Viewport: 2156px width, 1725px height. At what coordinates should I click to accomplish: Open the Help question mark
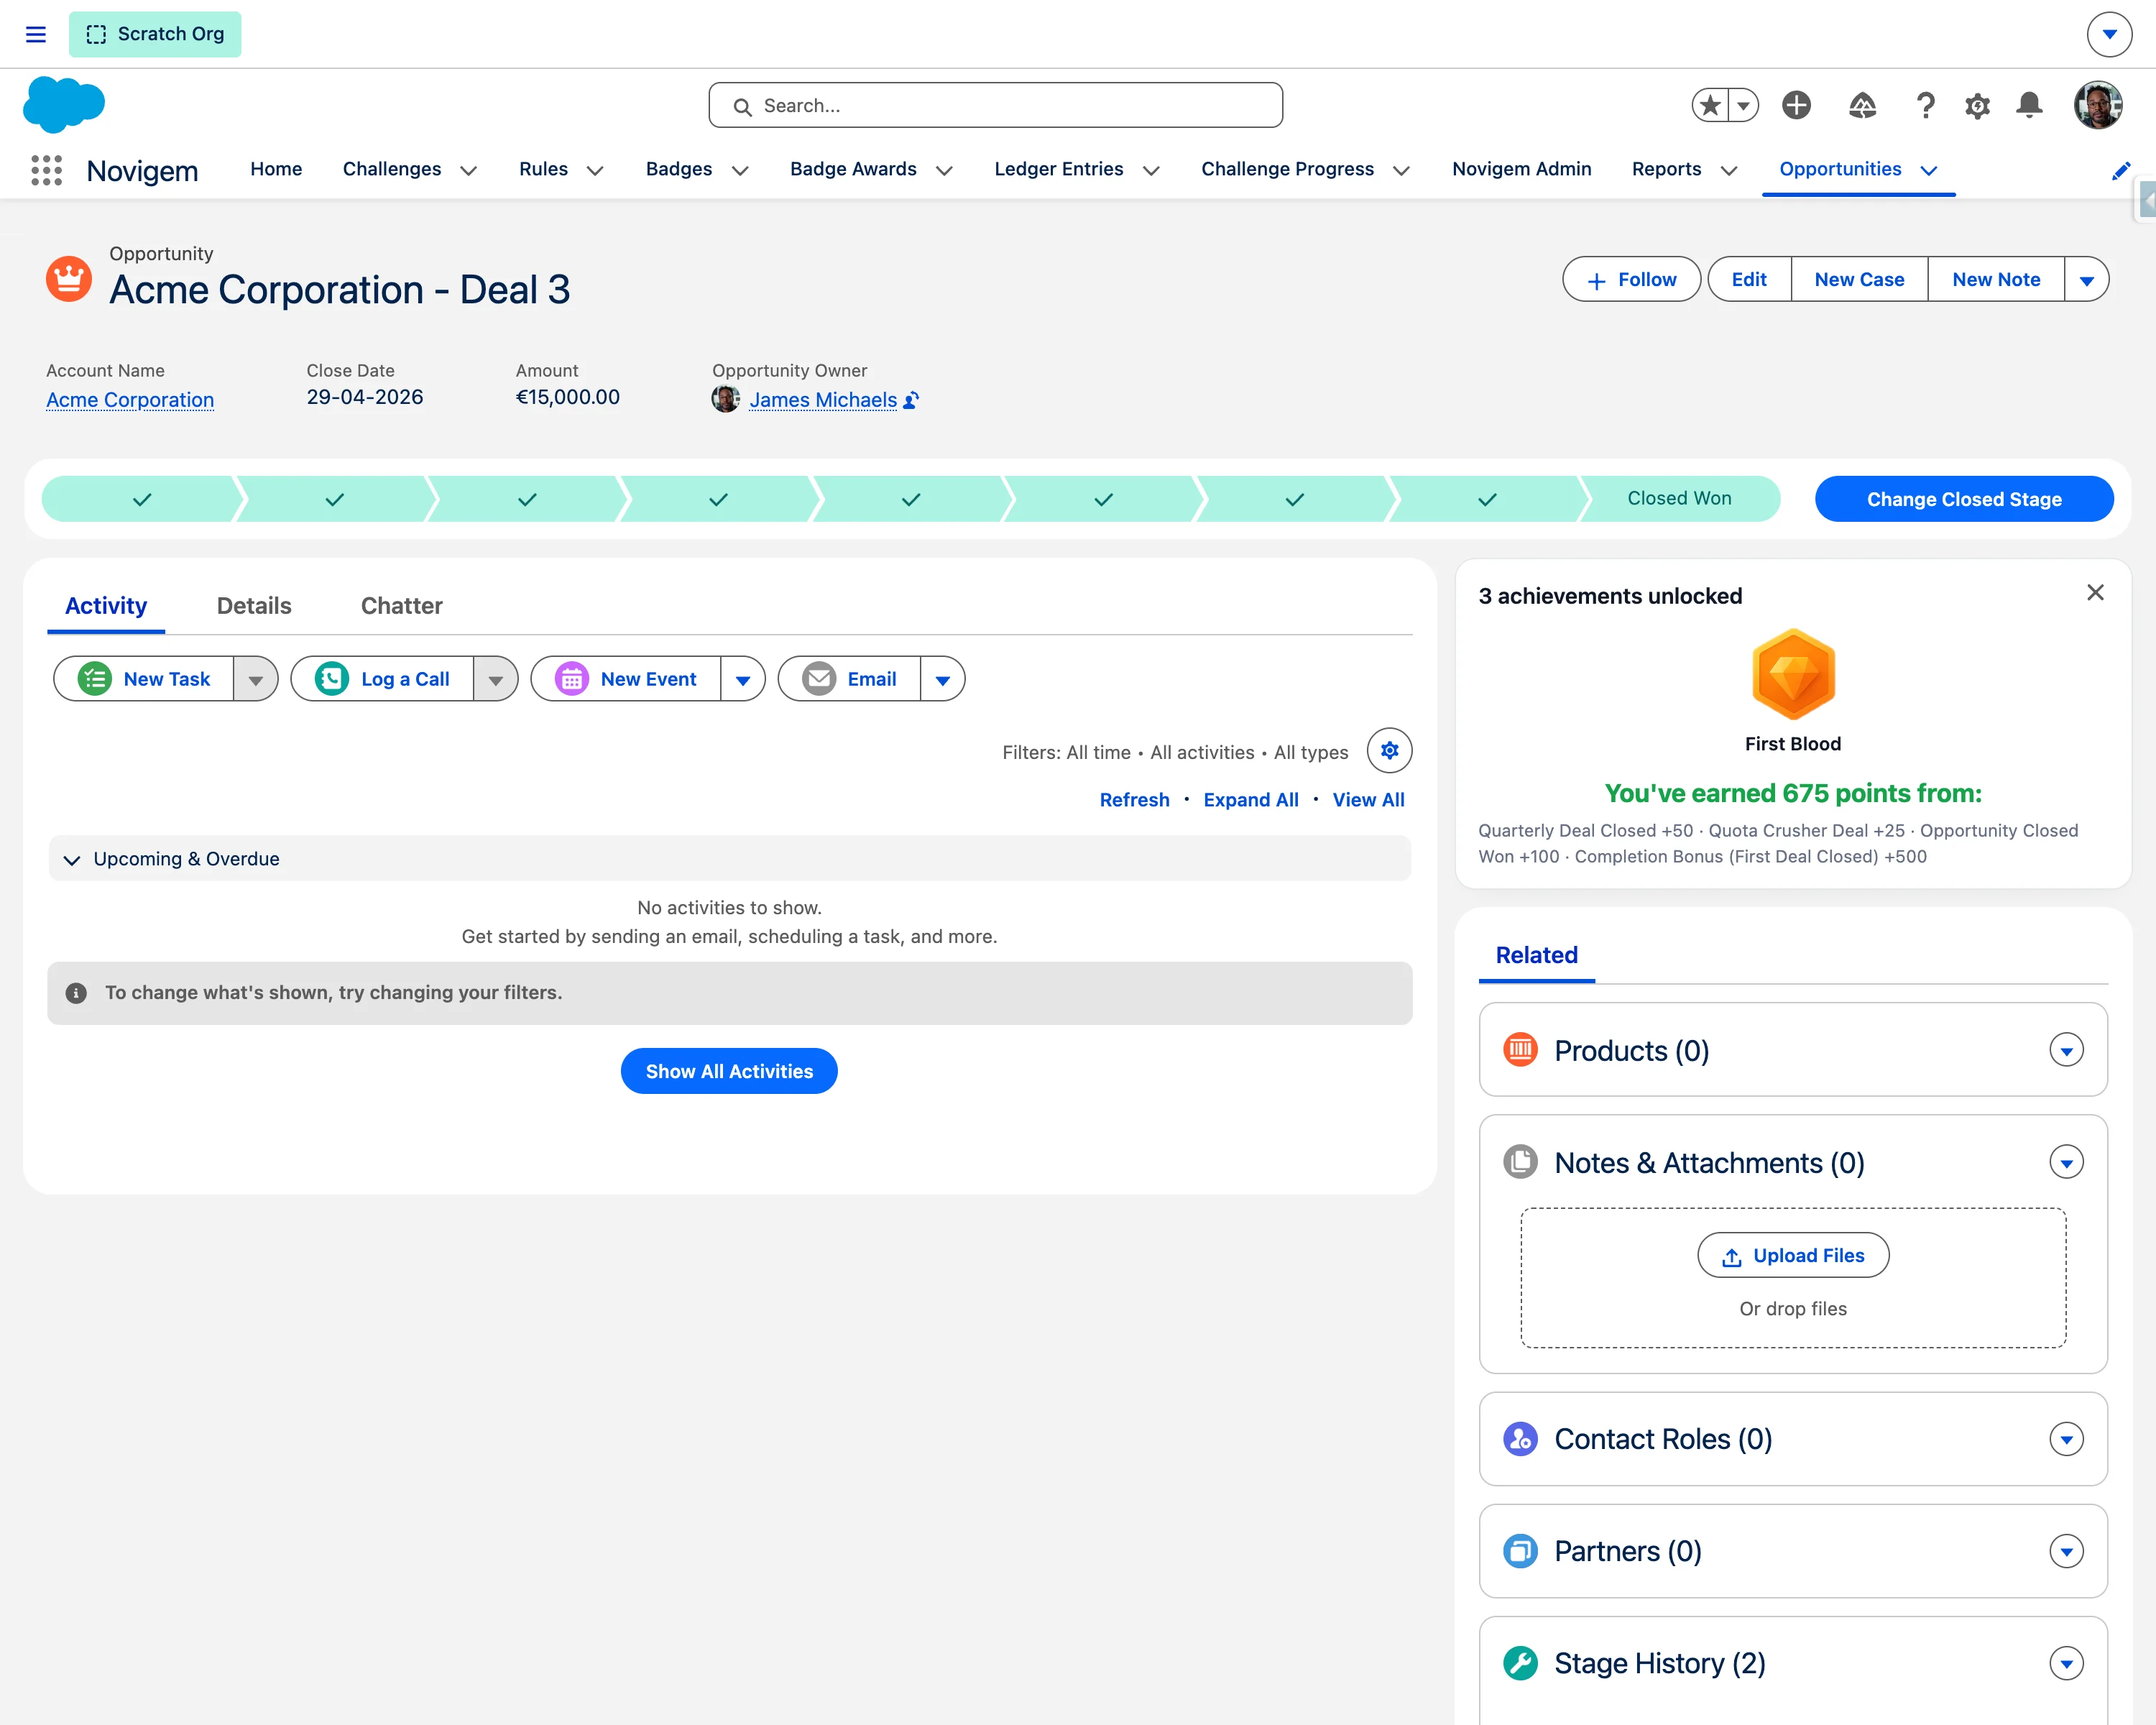(x=1925, y=105)
